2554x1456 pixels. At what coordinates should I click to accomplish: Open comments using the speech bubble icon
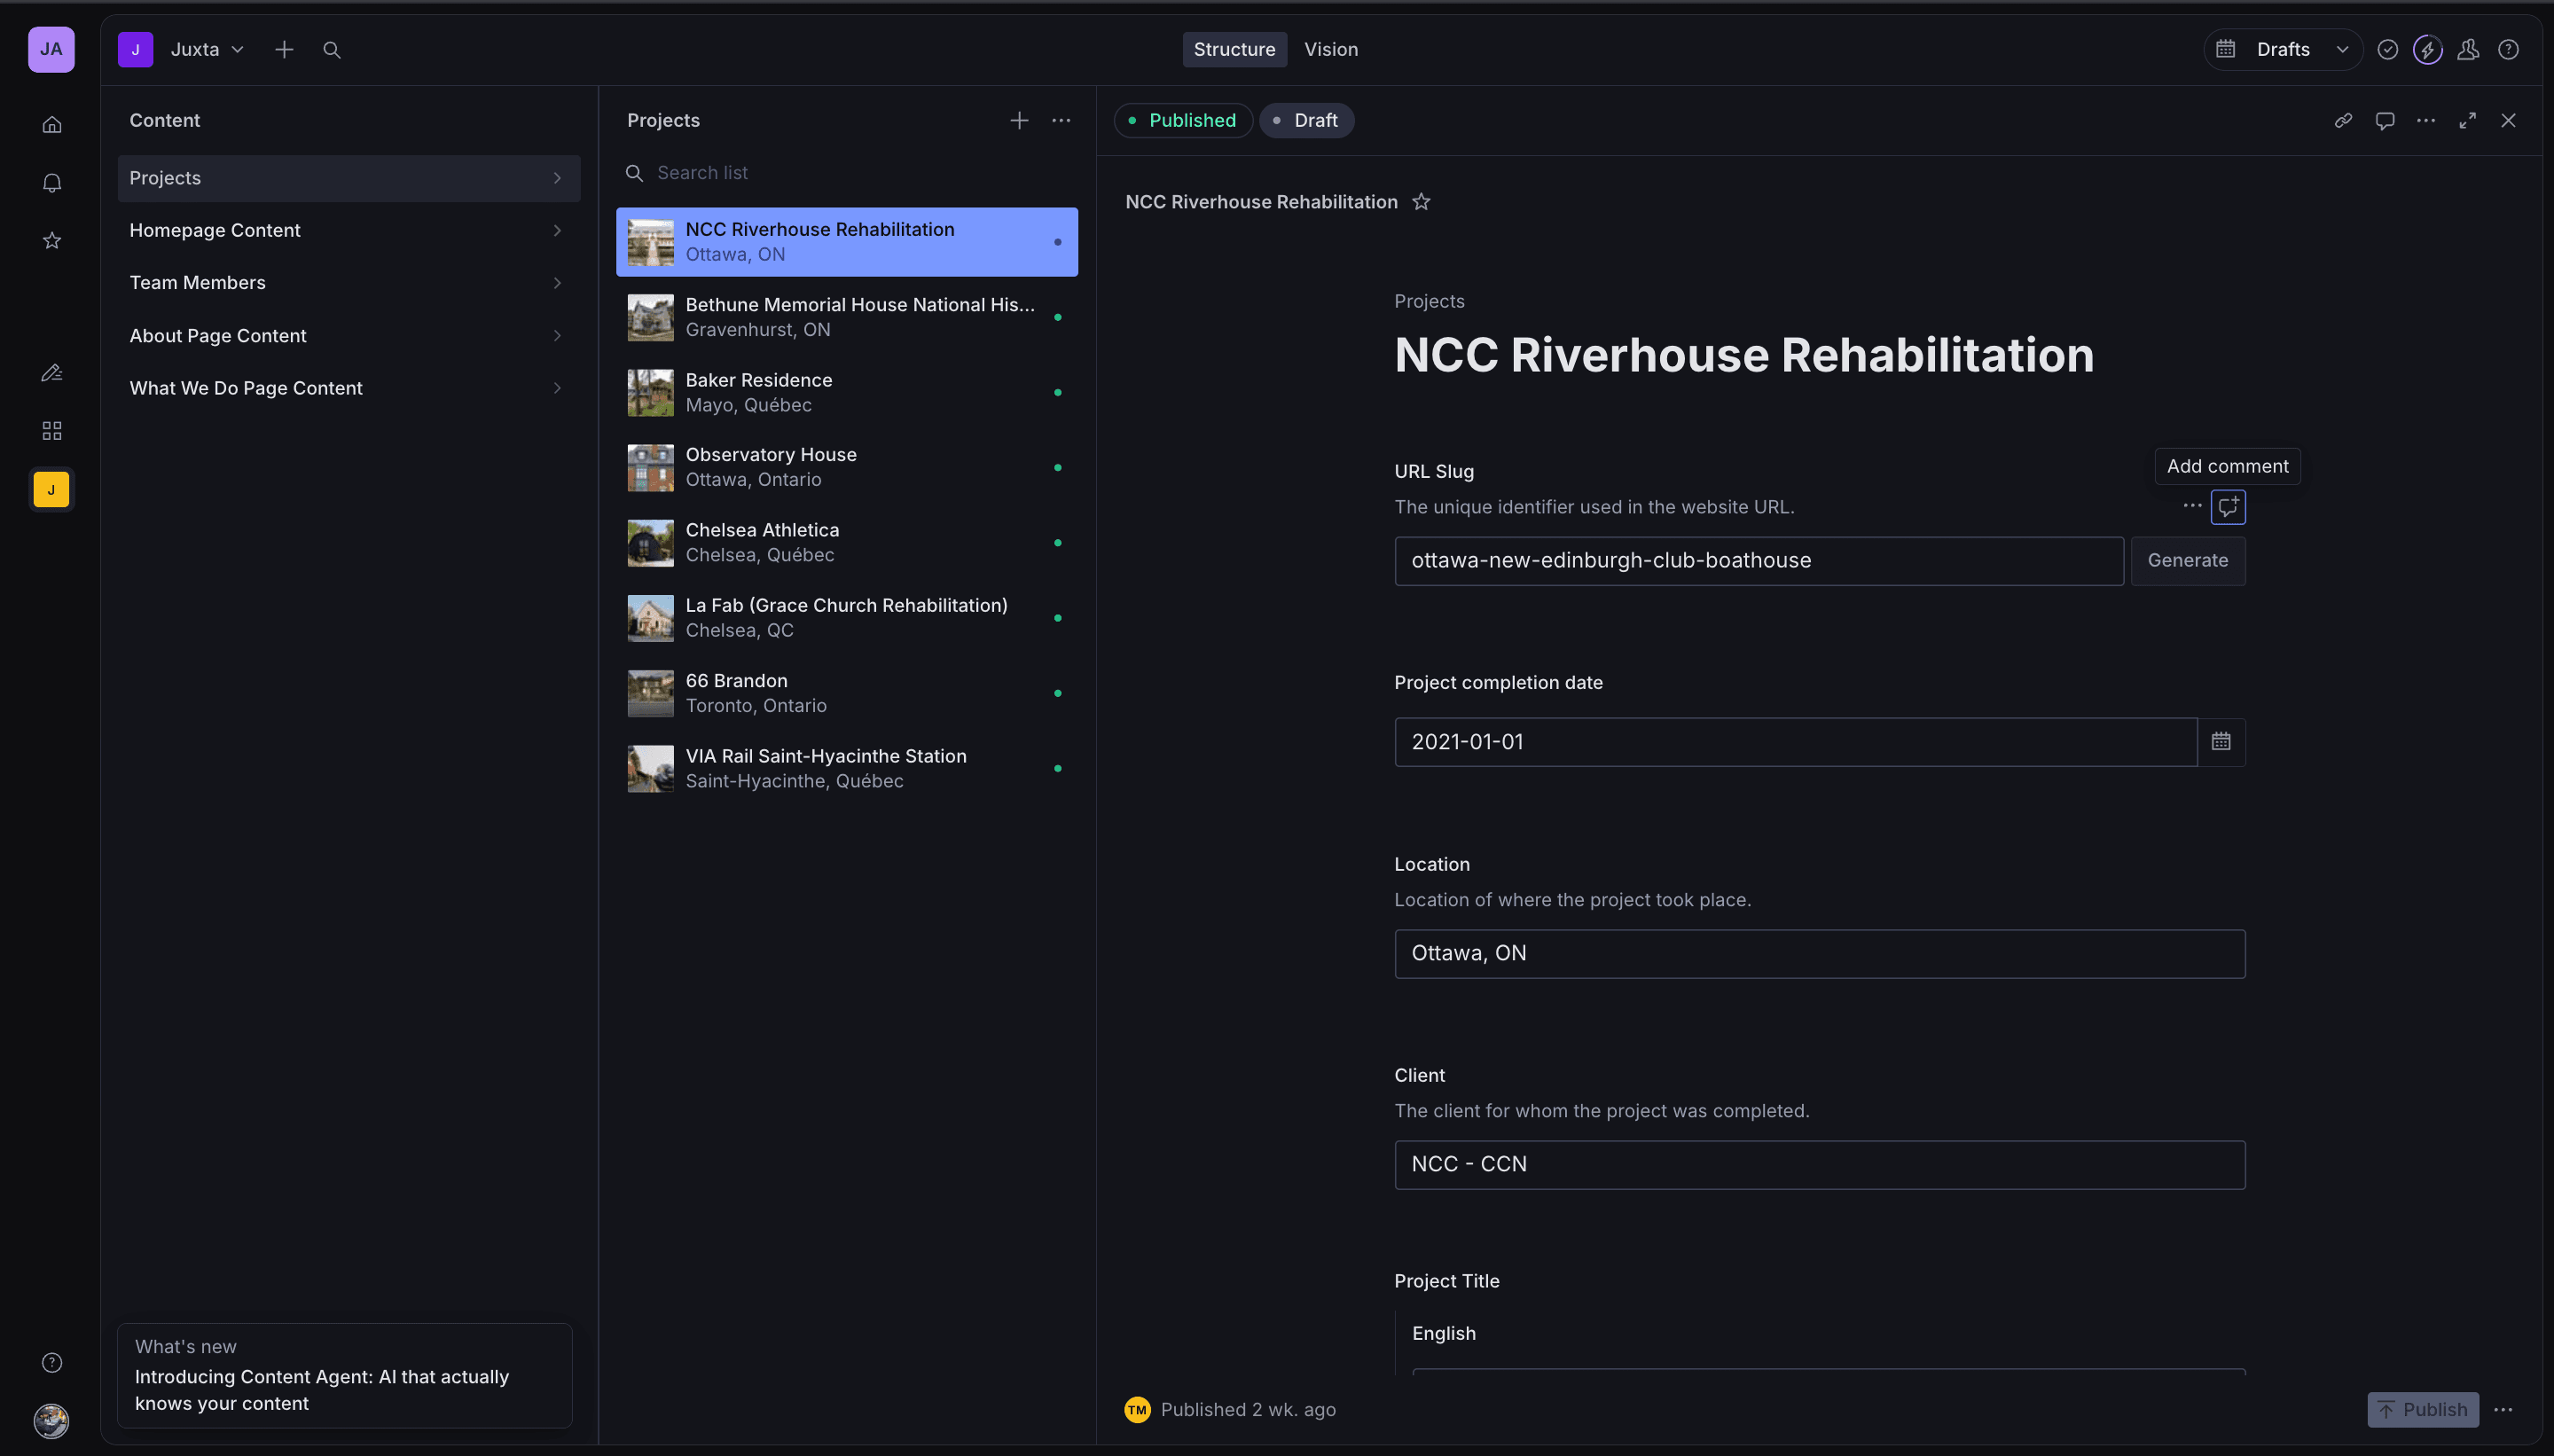click(x=2385, y=120)
